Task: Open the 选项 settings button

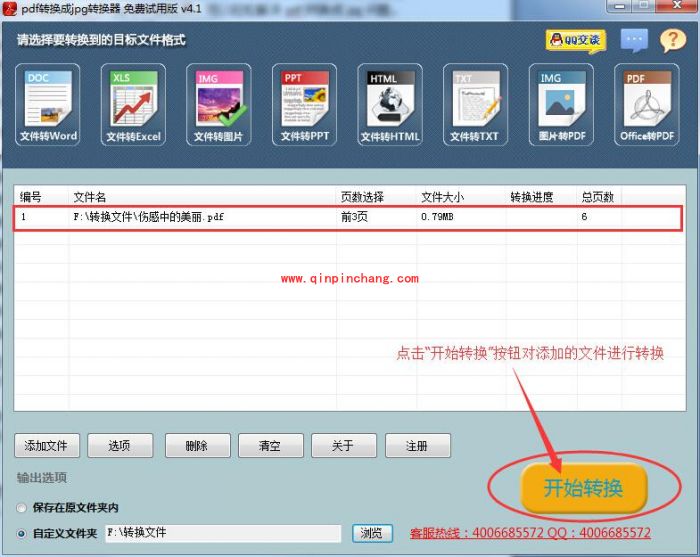Action: (x=120, y=445)
